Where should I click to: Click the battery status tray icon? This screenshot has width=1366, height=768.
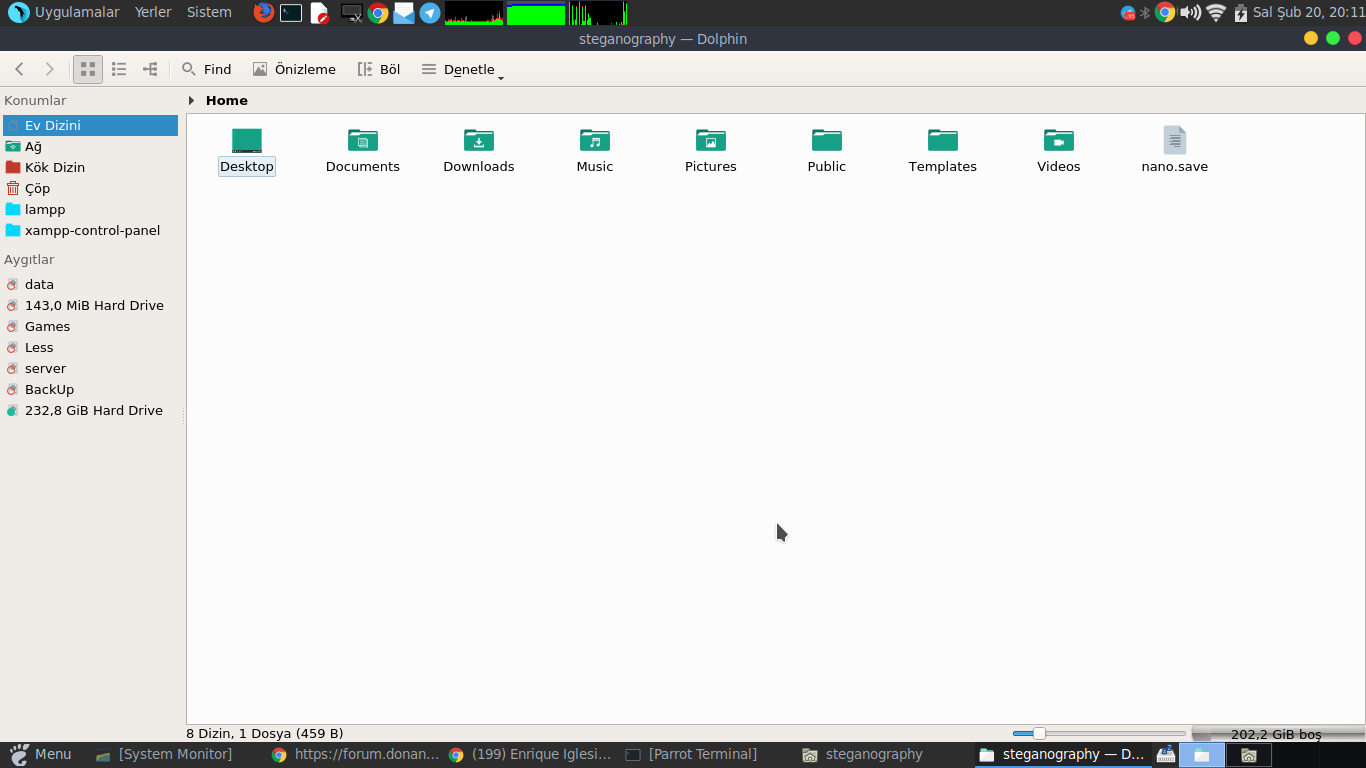(1240, 13)
